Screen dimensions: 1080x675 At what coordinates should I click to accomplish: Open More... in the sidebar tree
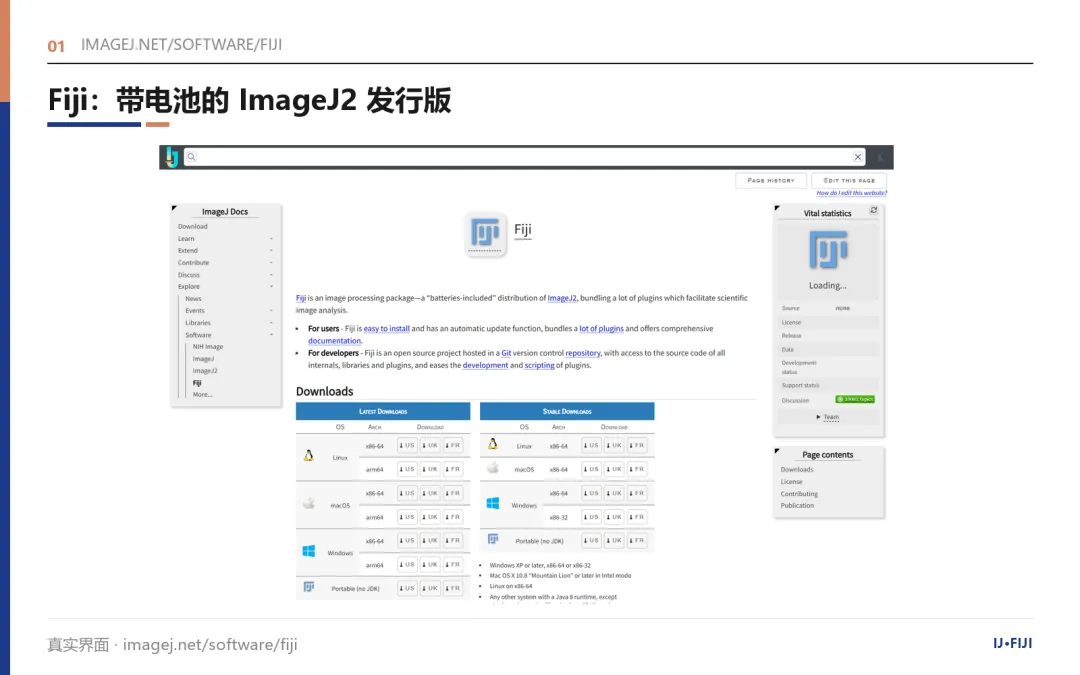202,395
